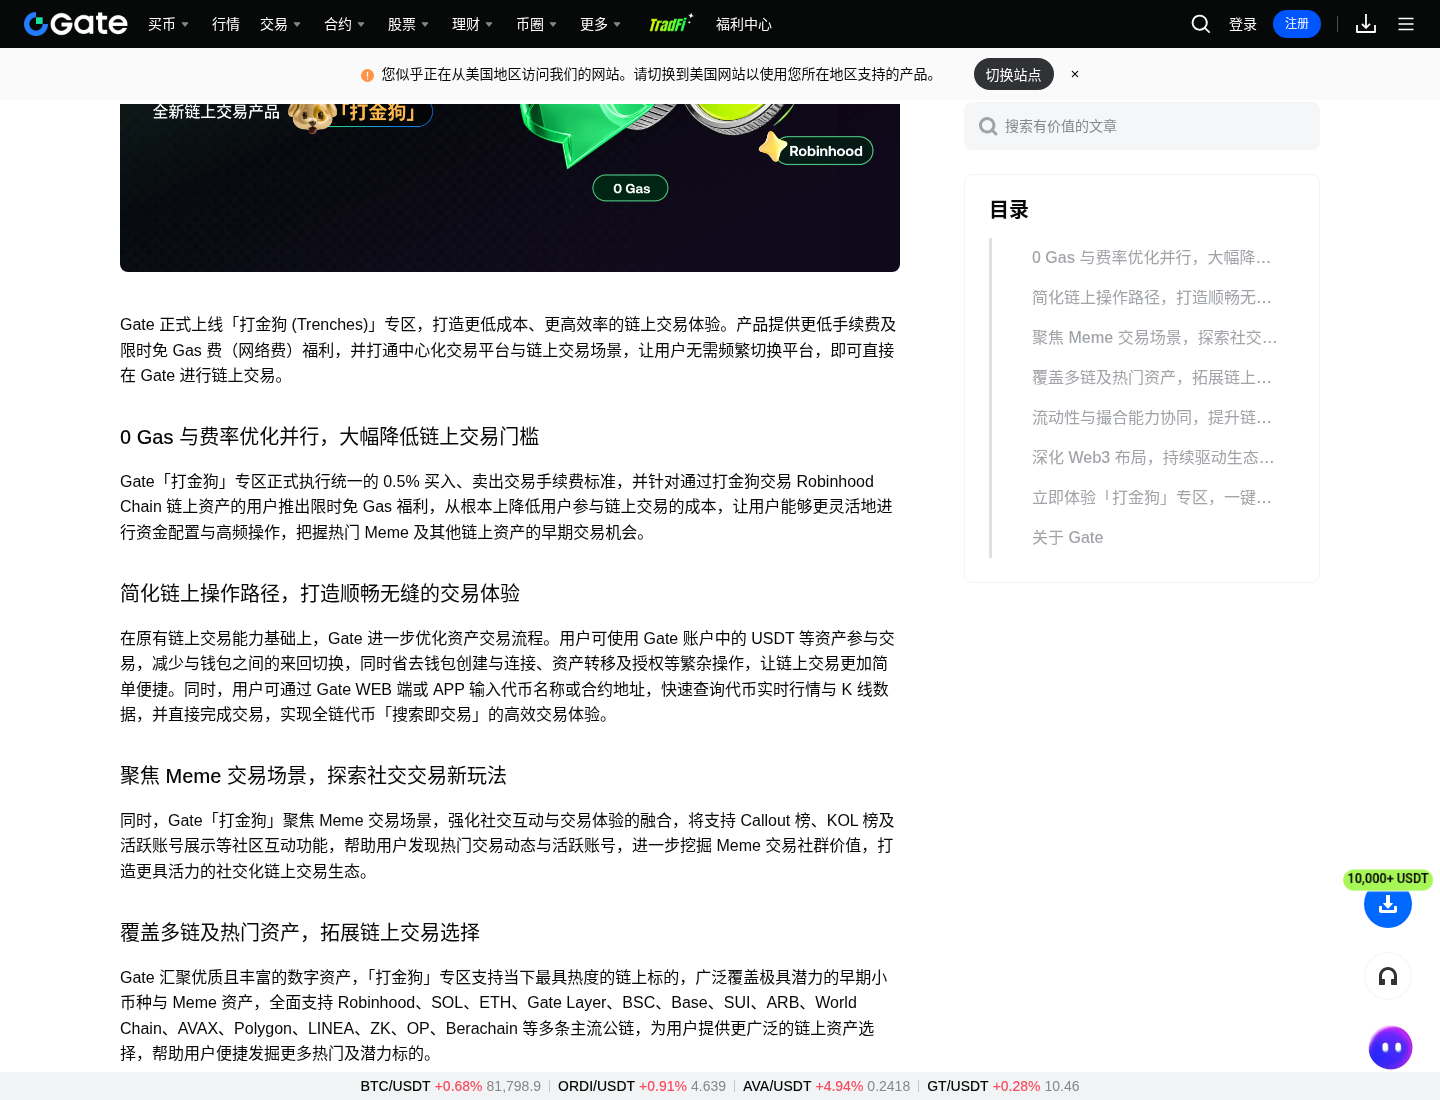The width and height of the screenshot is (1440, 1100).
Task: Click heading '聚焦 Meme 交易场景，探索社交交易新玩法'
Action: point(313,775)
